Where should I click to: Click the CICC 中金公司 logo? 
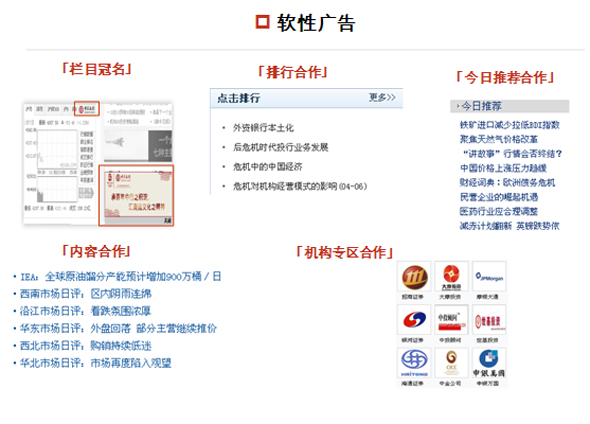pos(451,362)
